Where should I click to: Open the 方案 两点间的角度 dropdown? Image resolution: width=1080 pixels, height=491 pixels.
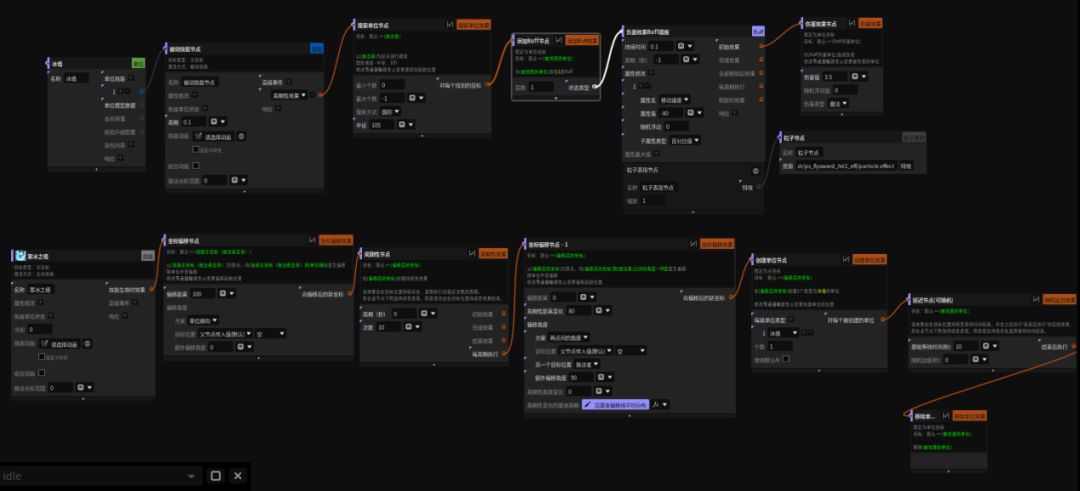point(568,338)
